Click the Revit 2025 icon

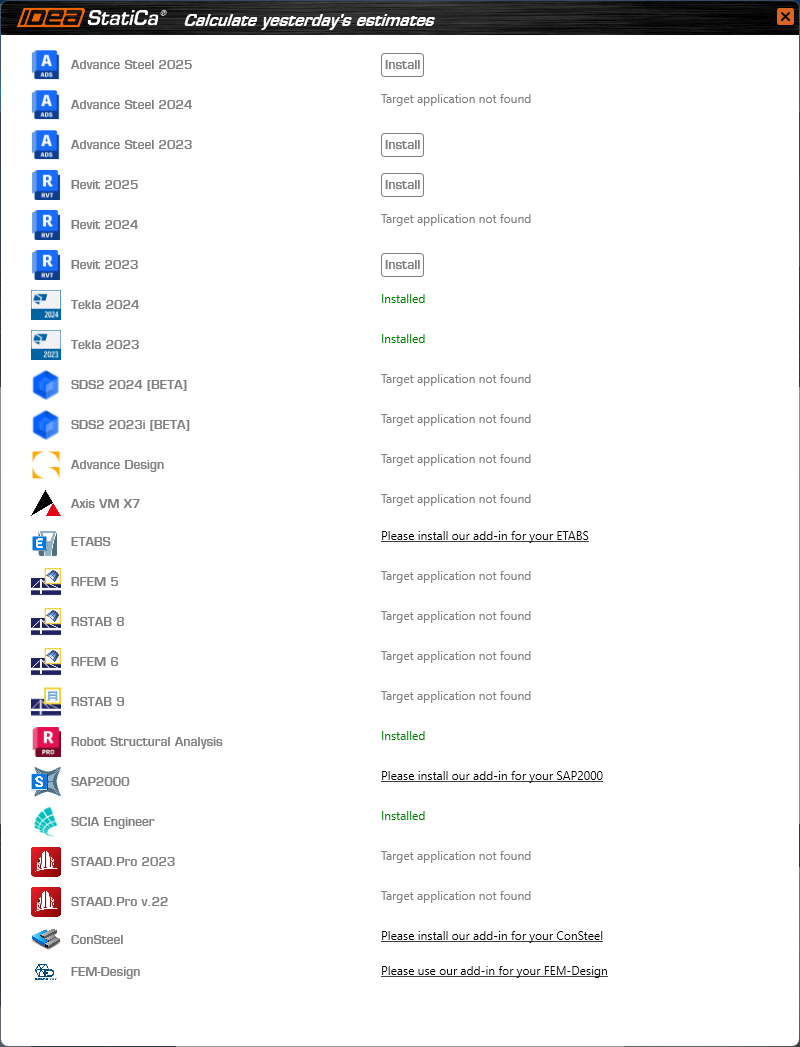(46, 185)
